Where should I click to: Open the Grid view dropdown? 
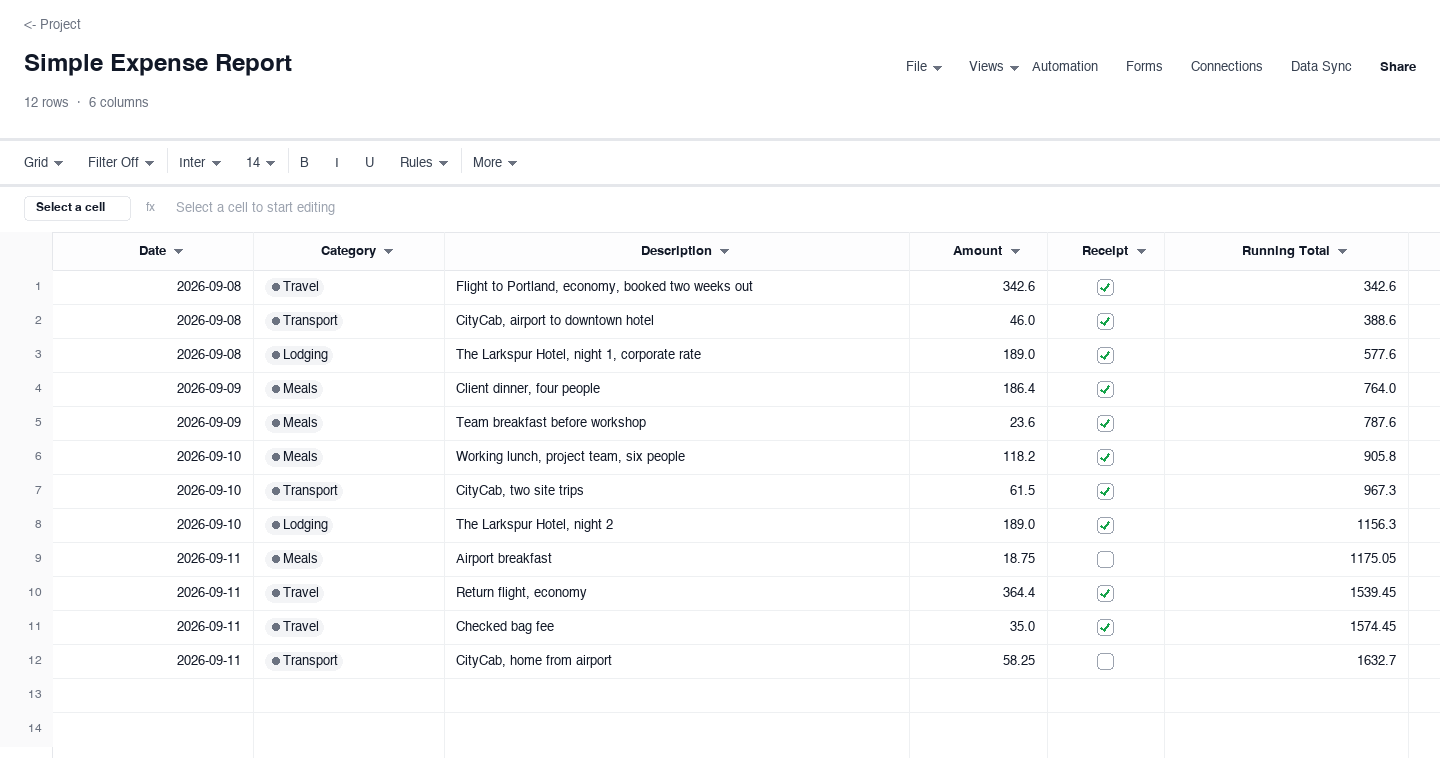(44, 162)
